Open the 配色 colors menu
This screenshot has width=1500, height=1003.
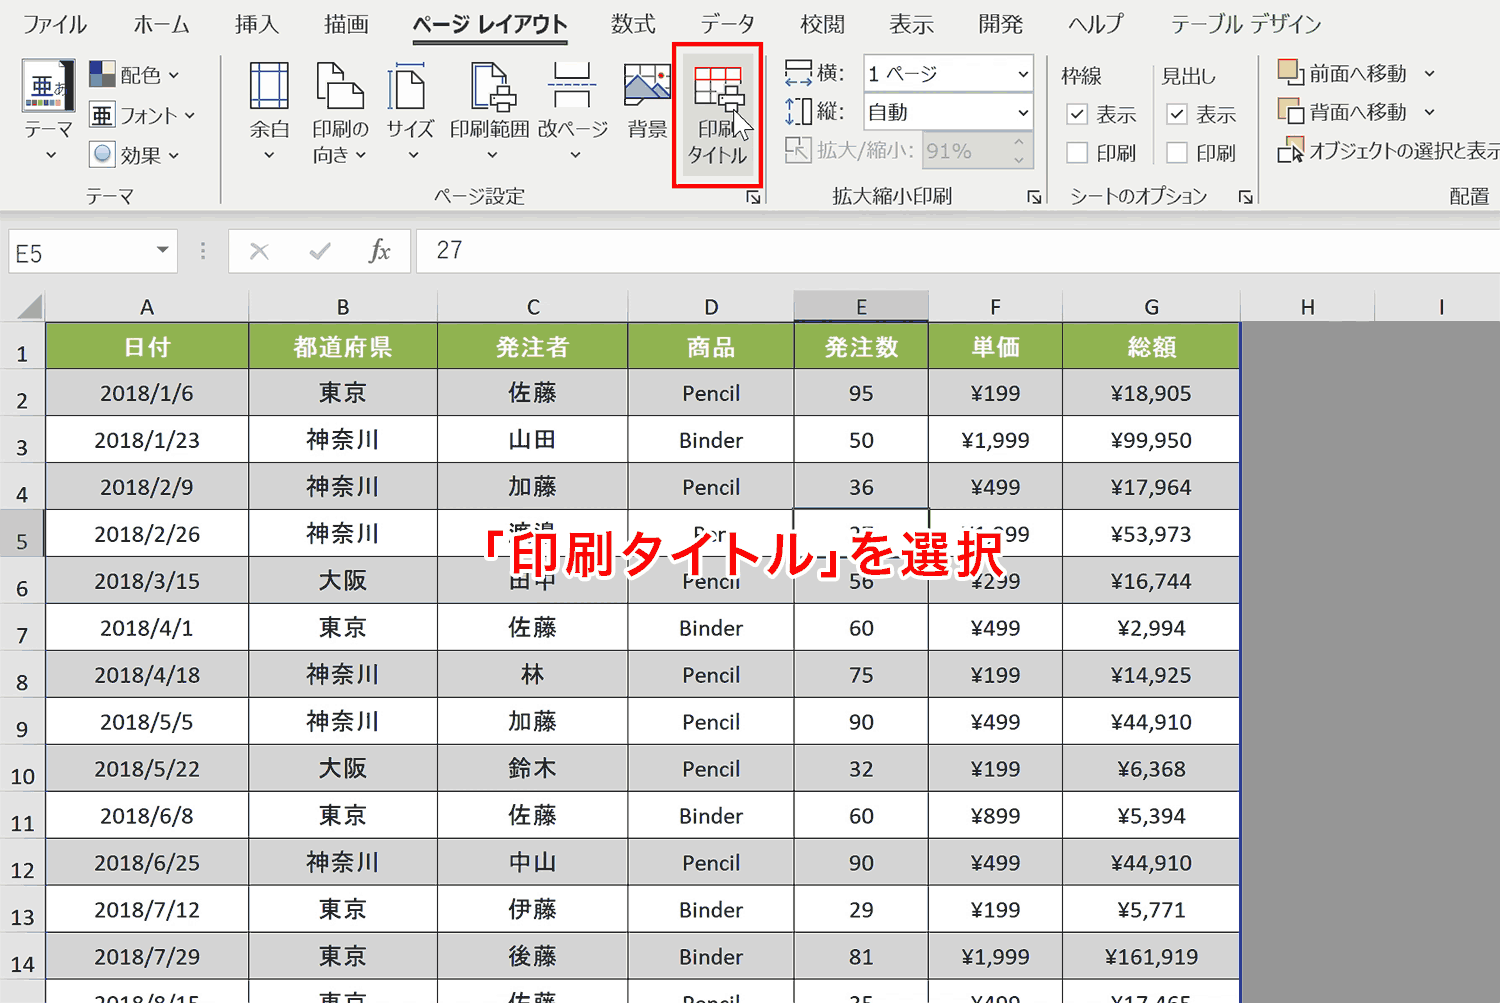(x=135, y=75)
